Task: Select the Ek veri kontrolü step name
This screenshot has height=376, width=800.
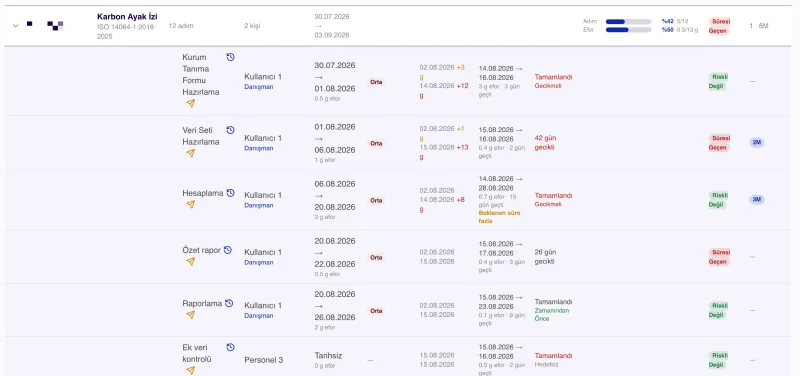Action: click(197, 353)
